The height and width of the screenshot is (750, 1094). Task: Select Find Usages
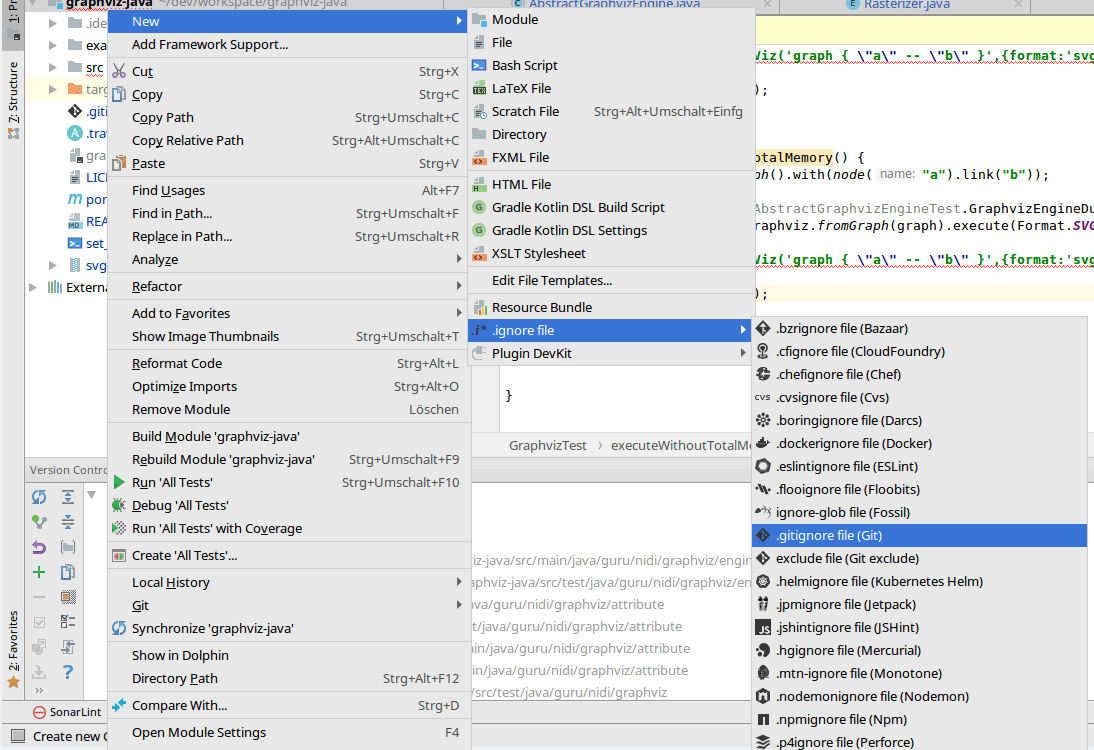click(x=289, y=190)
